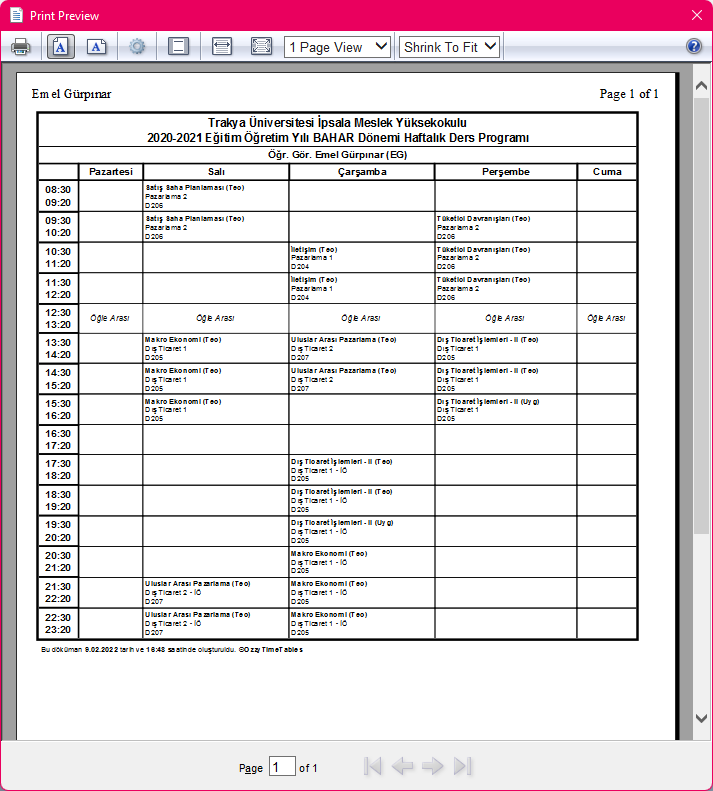
Task: Open the 1 Page View dropdown
Action: [x=337, y=47]
